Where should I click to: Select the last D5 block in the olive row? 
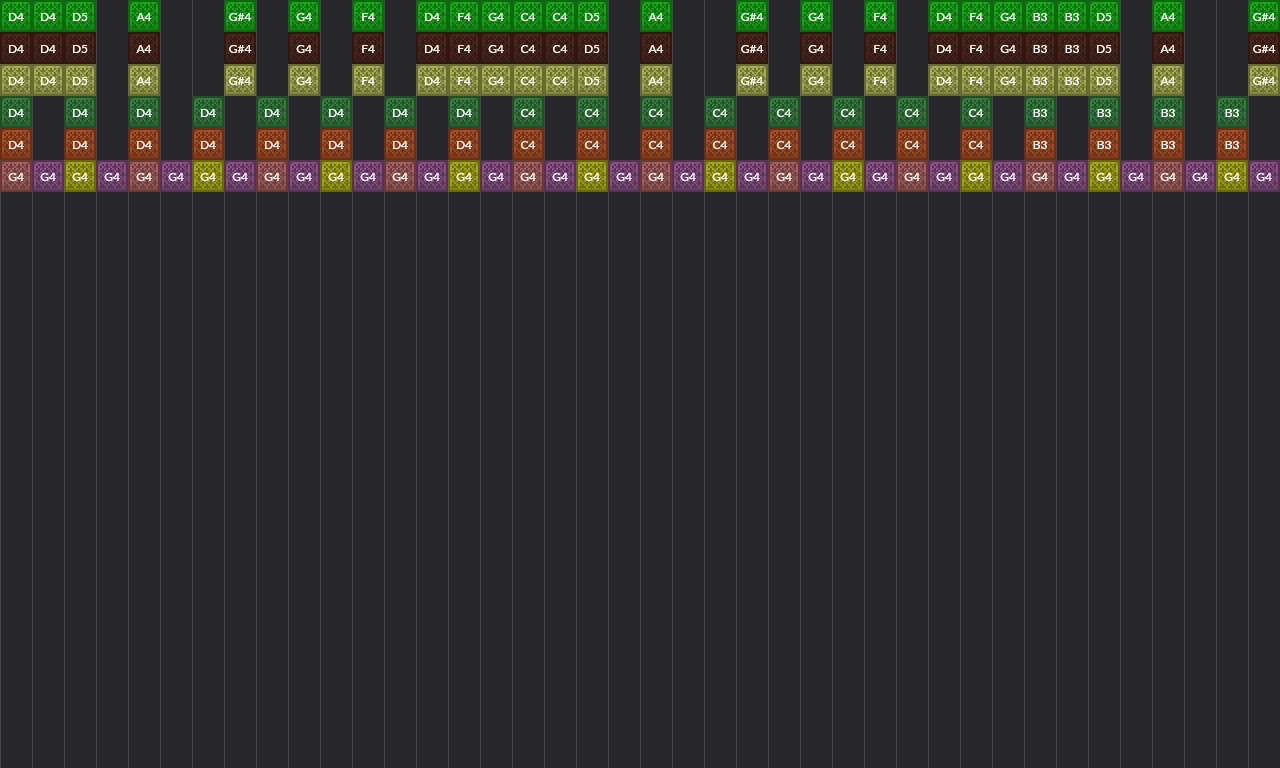coord(1104,81)
